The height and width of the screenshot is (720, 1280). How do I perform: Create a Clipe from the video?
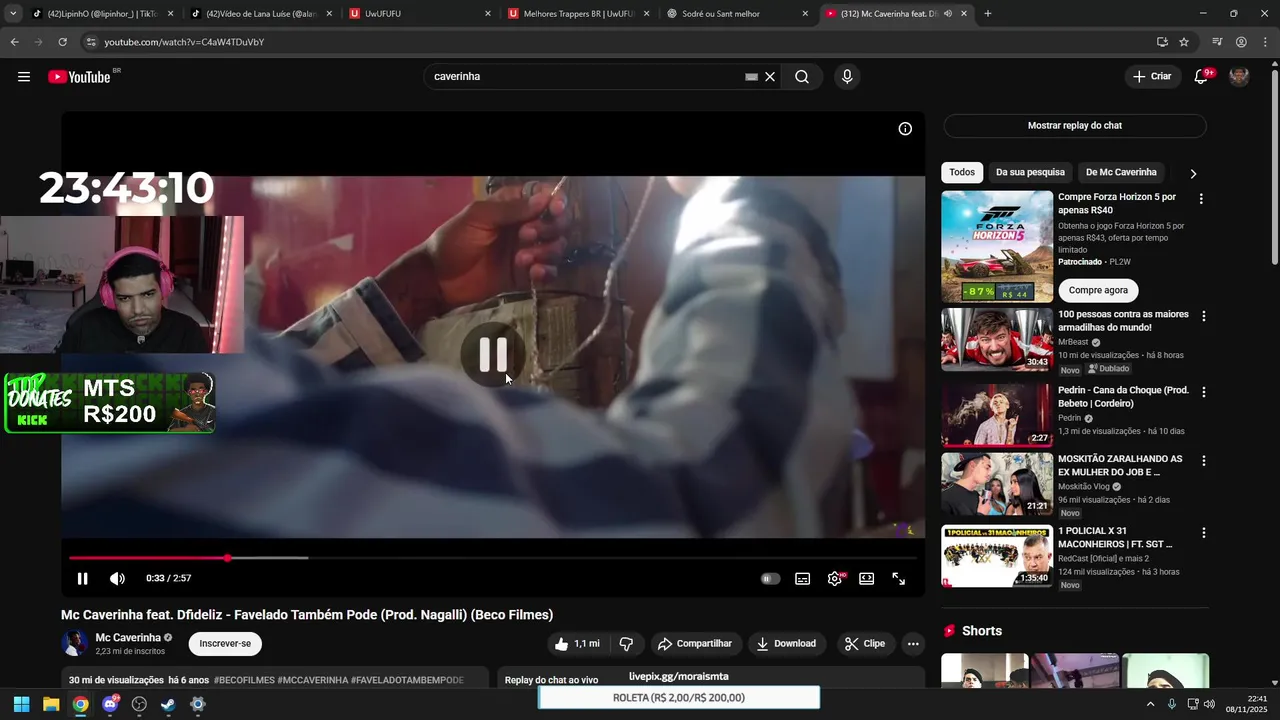point(865,644)
